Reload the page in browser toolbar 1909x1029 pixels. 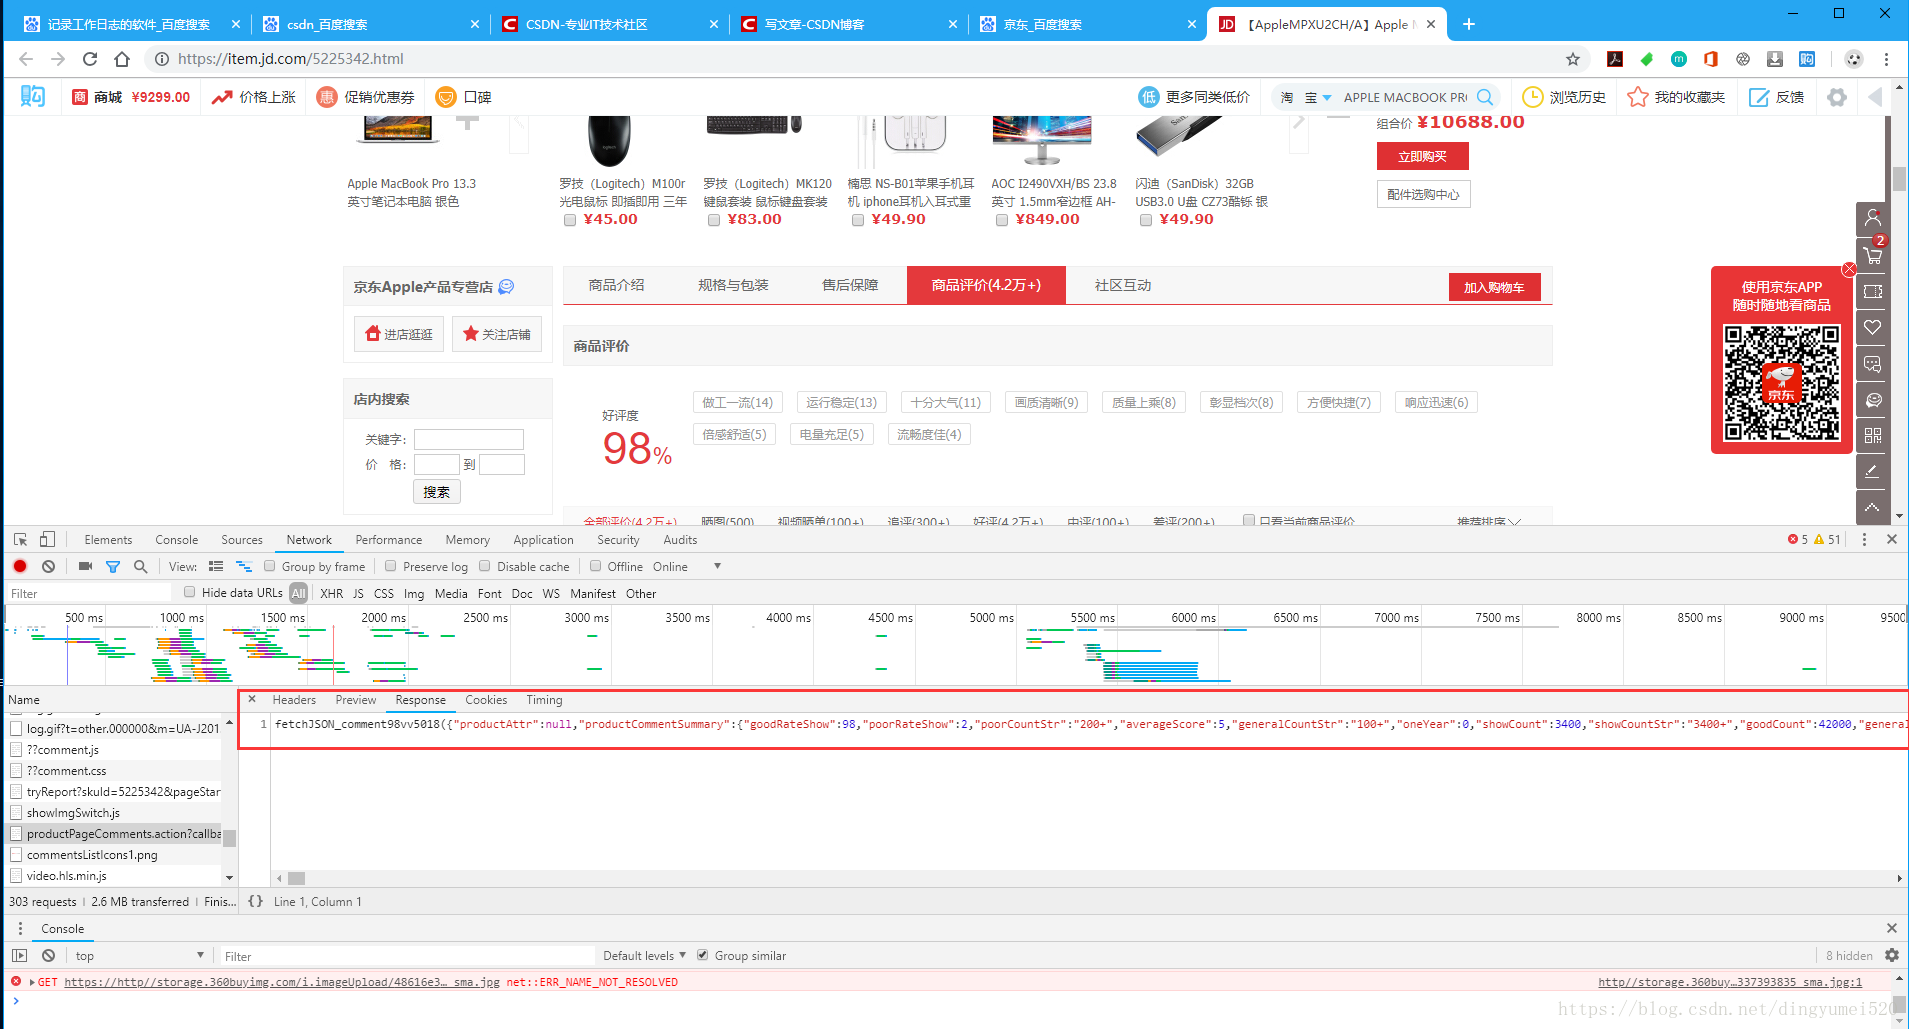tap(90, 59)
